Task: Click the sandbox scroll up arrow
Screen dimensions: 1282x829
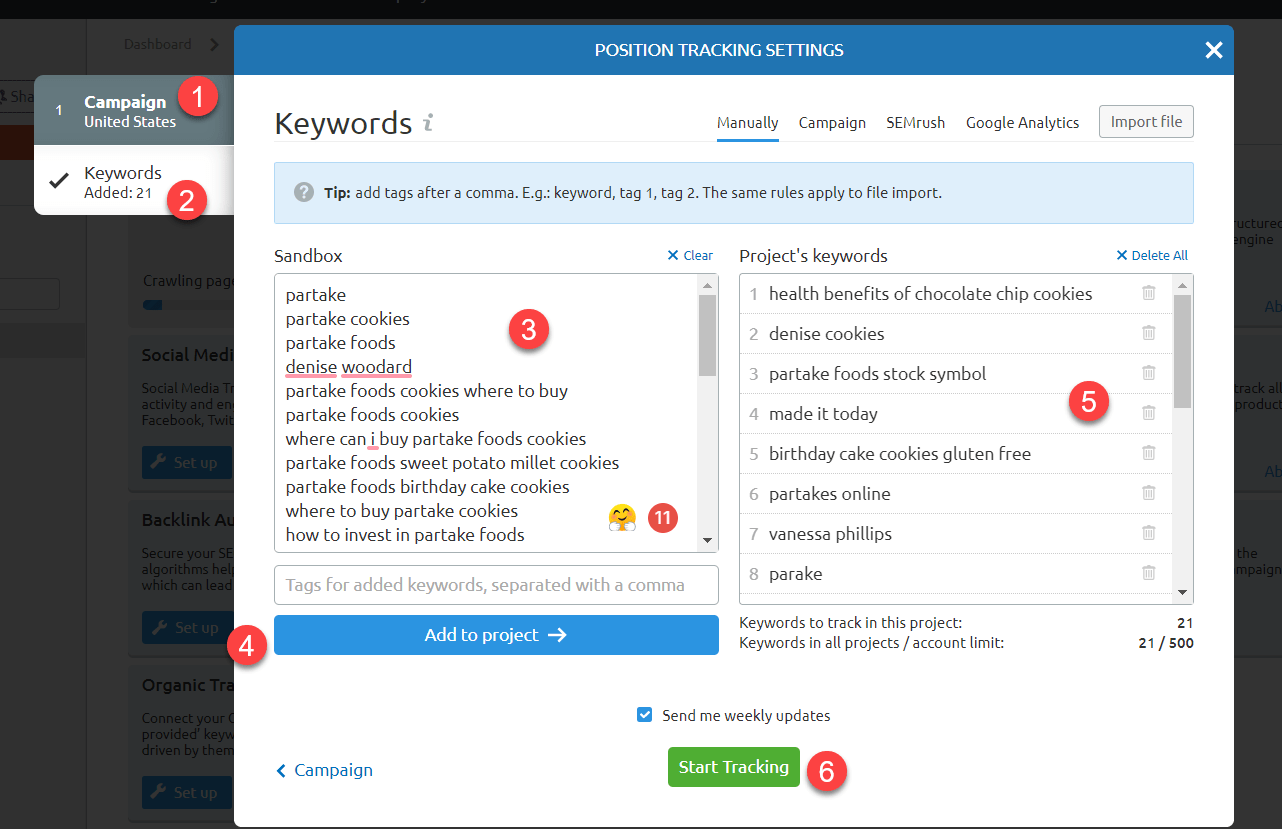Action: point(708,286)
